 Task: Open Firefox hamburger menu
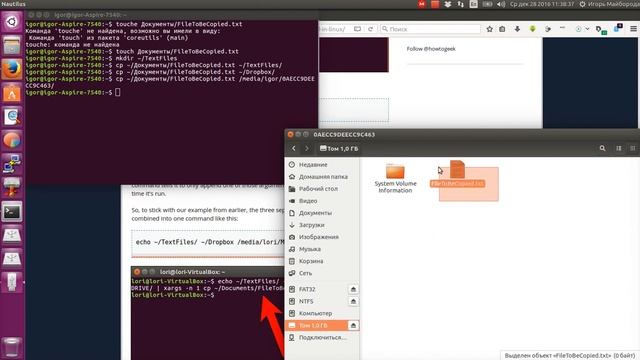click(633, 29)
